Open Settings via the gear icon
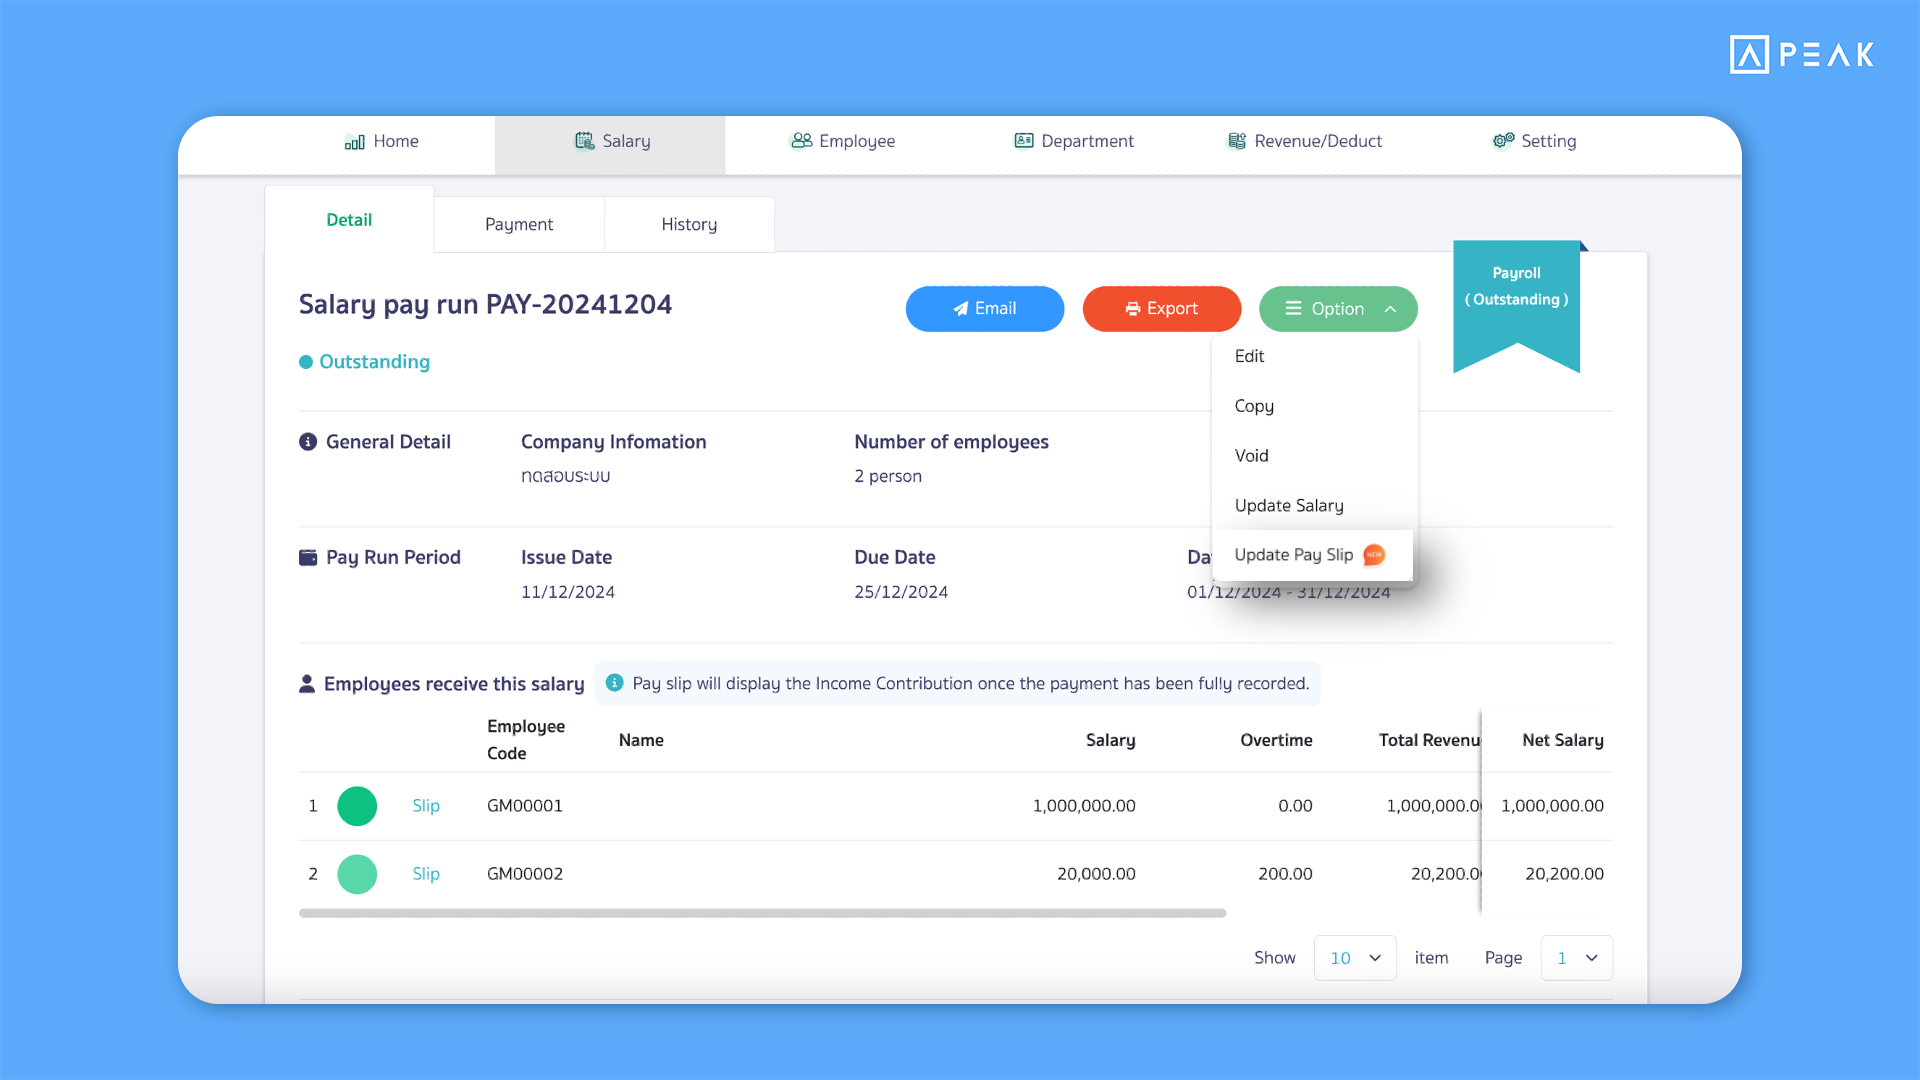Viewport: 1920px width, 1080px height. pos(1502,141)
